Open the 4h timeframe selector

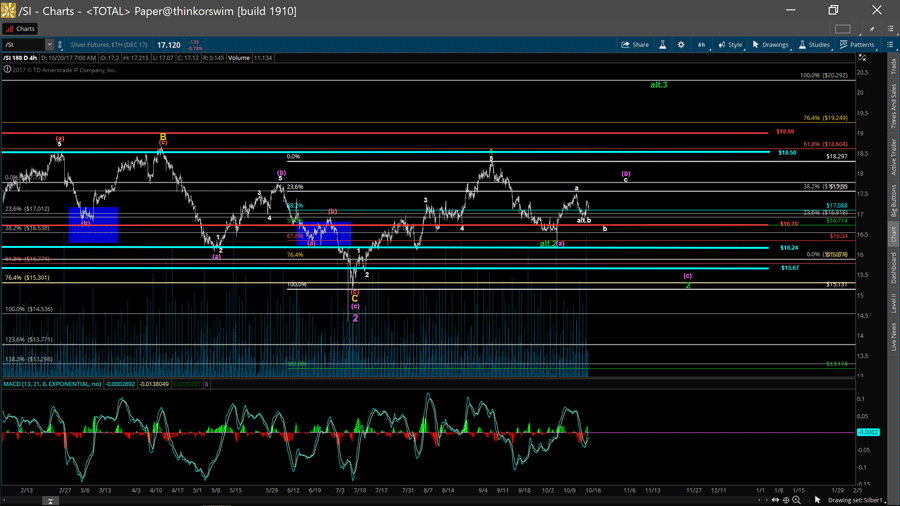tap(702, 45)
